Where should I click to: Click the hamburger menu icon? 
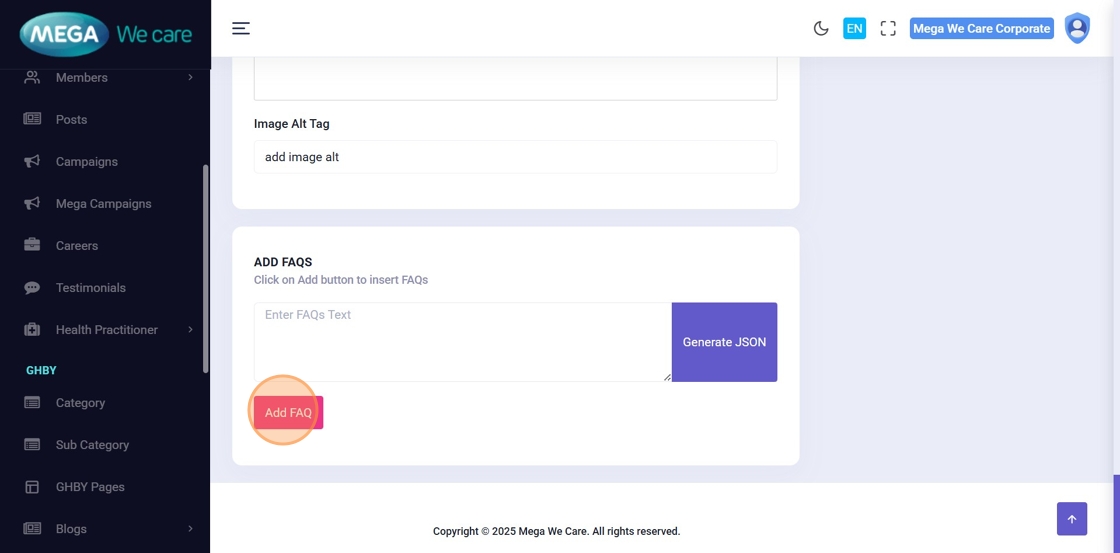(x=241, y=28)
